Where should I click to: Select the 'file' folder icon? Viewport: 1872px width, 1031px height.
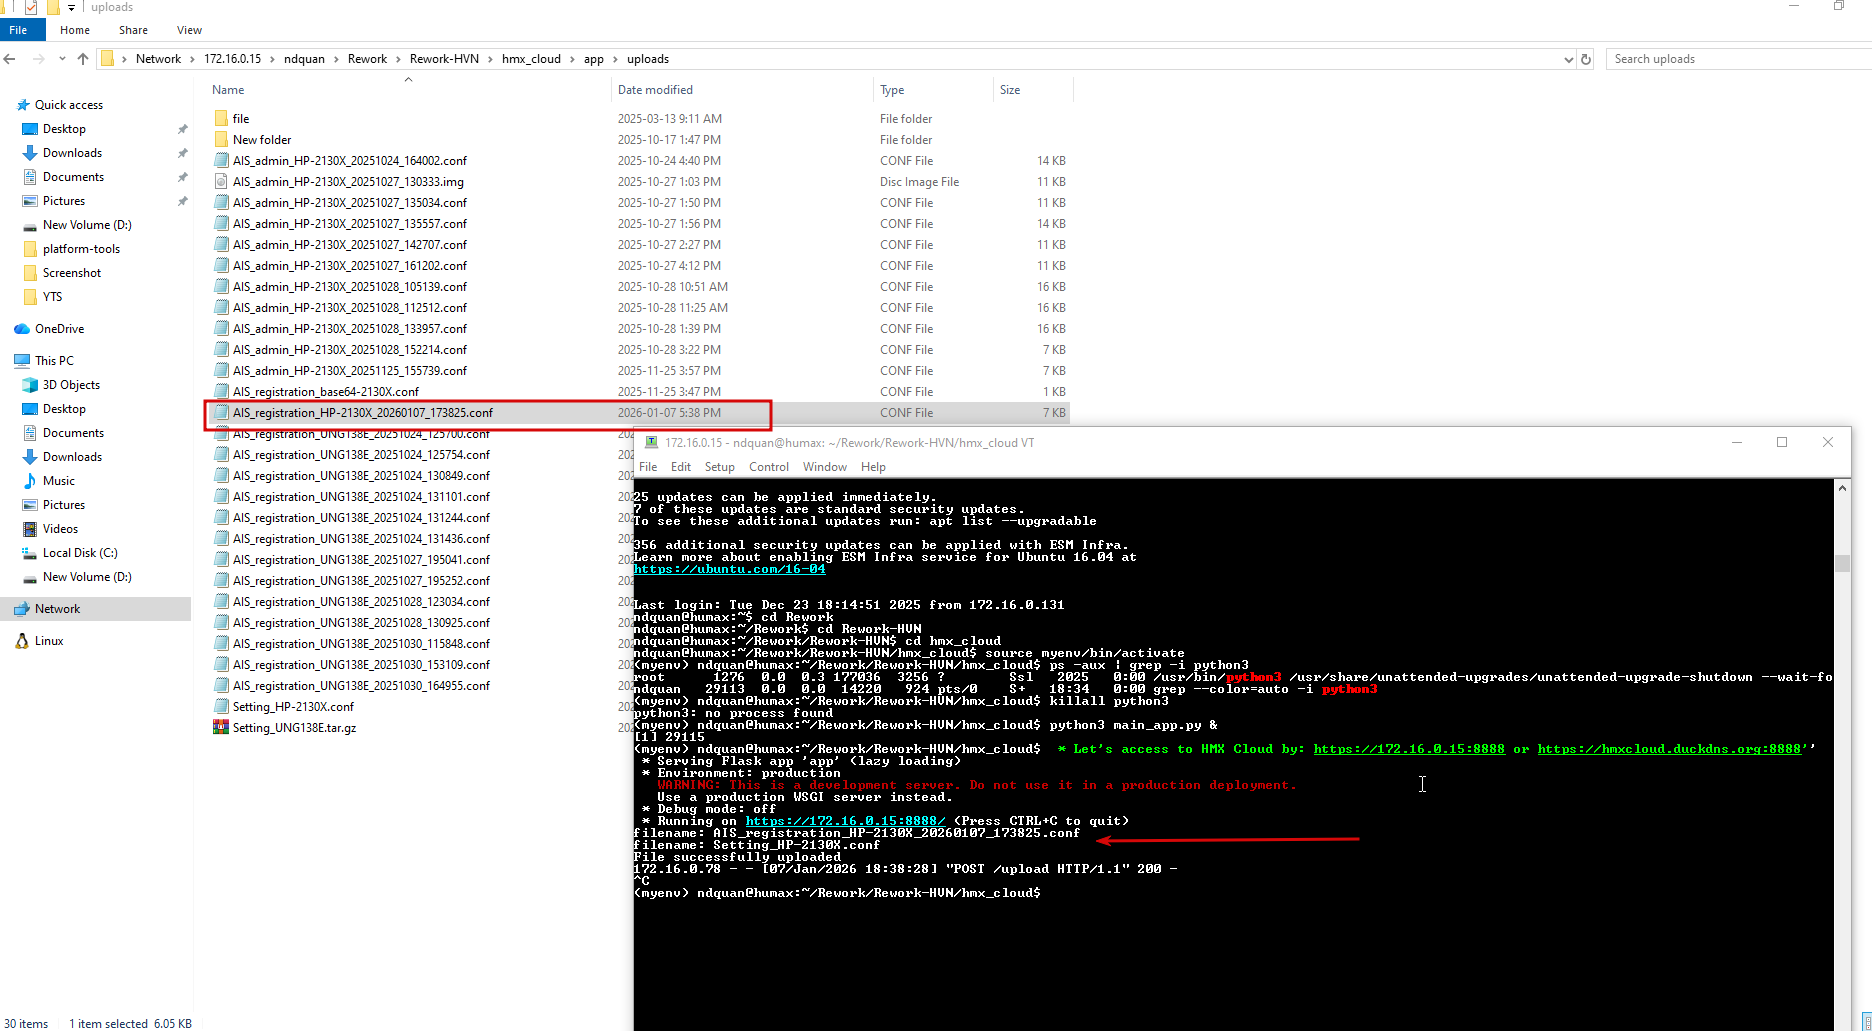[x=221, y=118]
